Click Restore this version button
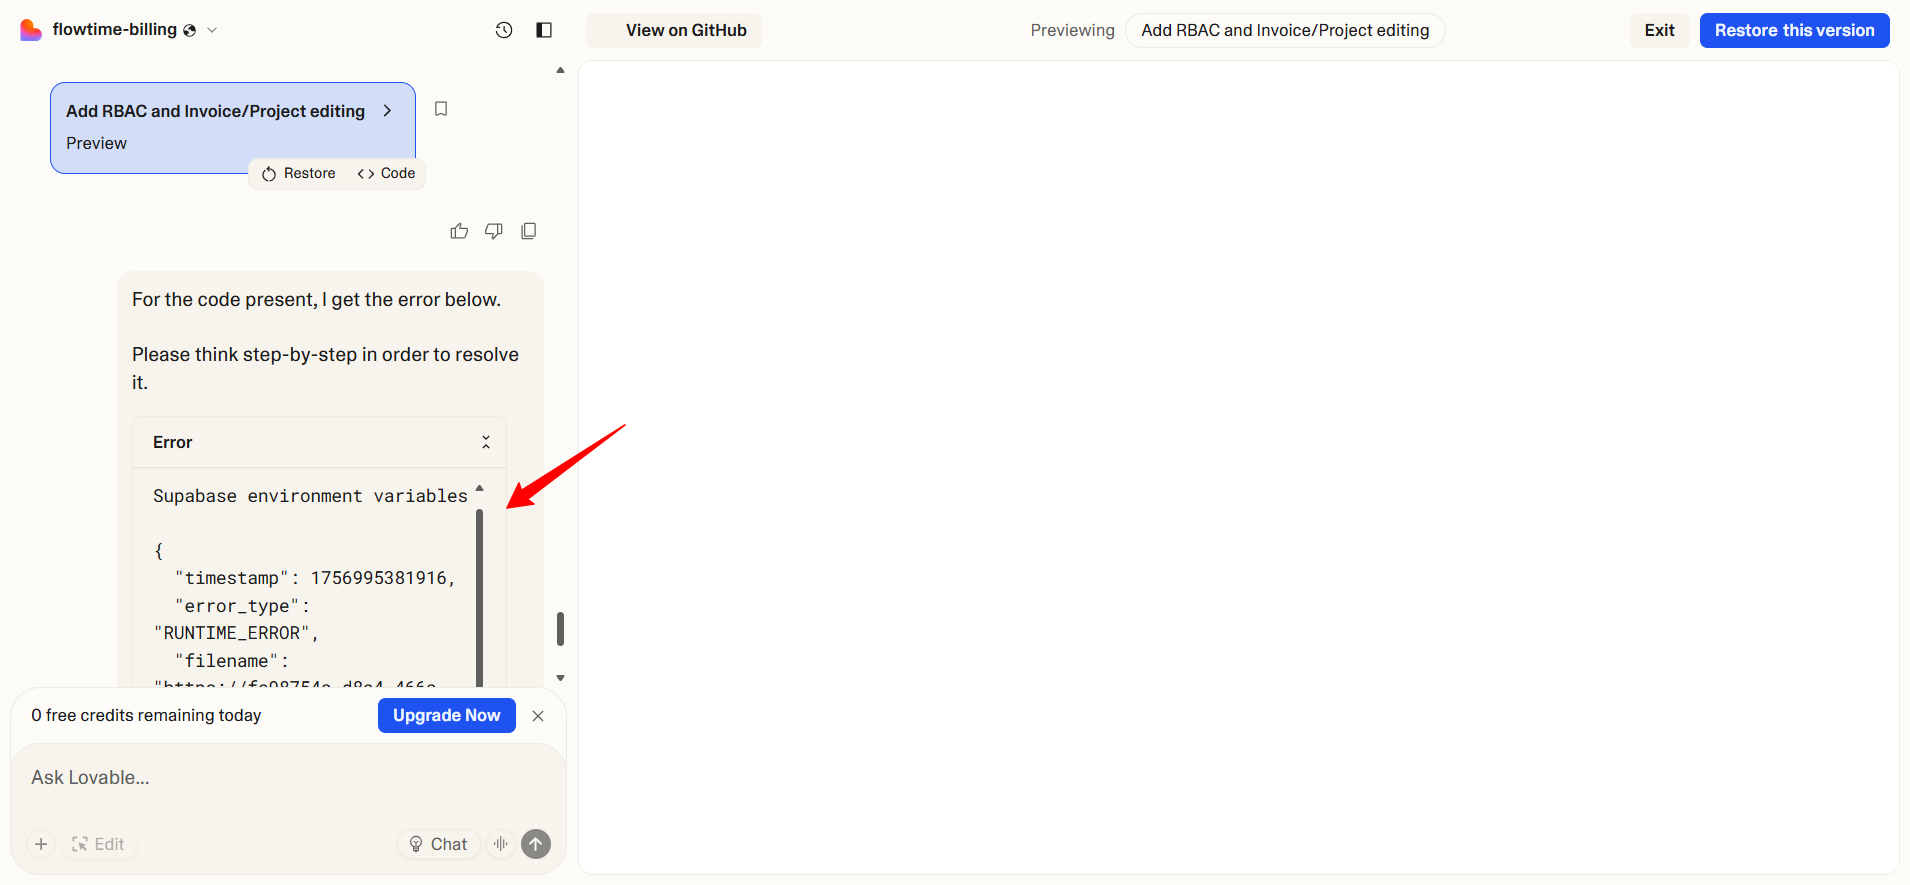This screenshot has width=1910, height=885. [x=1794, y=30]
